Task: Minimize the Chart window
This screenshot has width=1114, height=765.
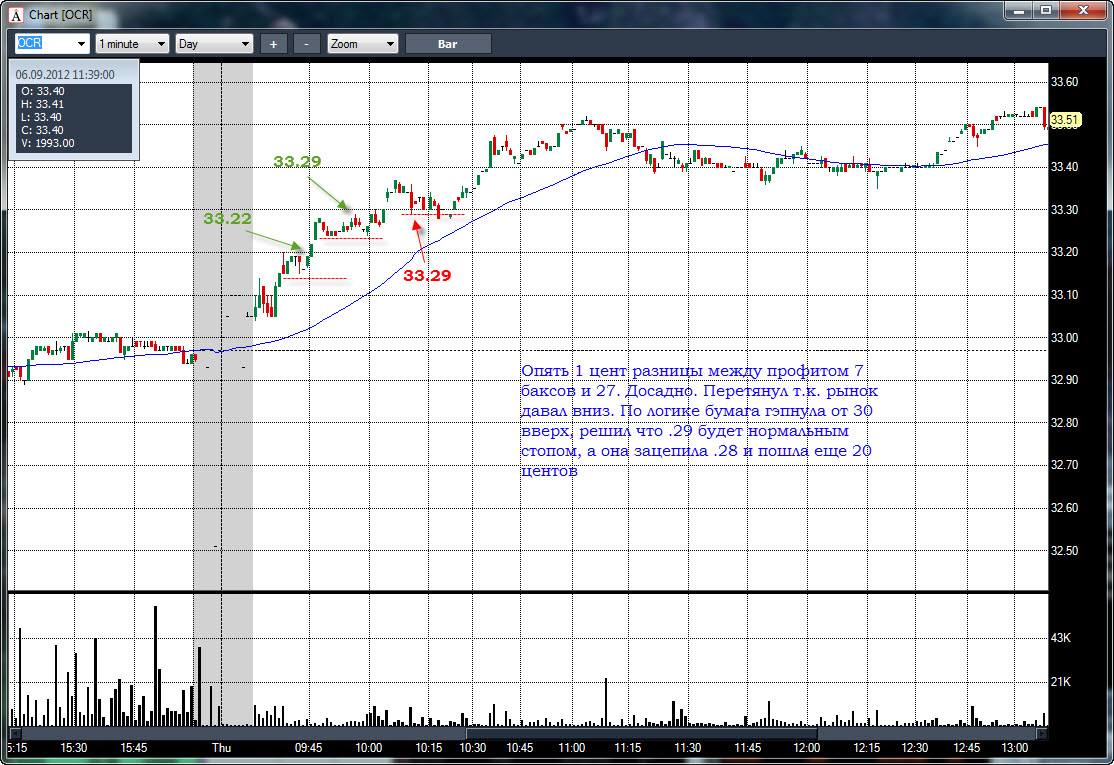Action: 1018,11
